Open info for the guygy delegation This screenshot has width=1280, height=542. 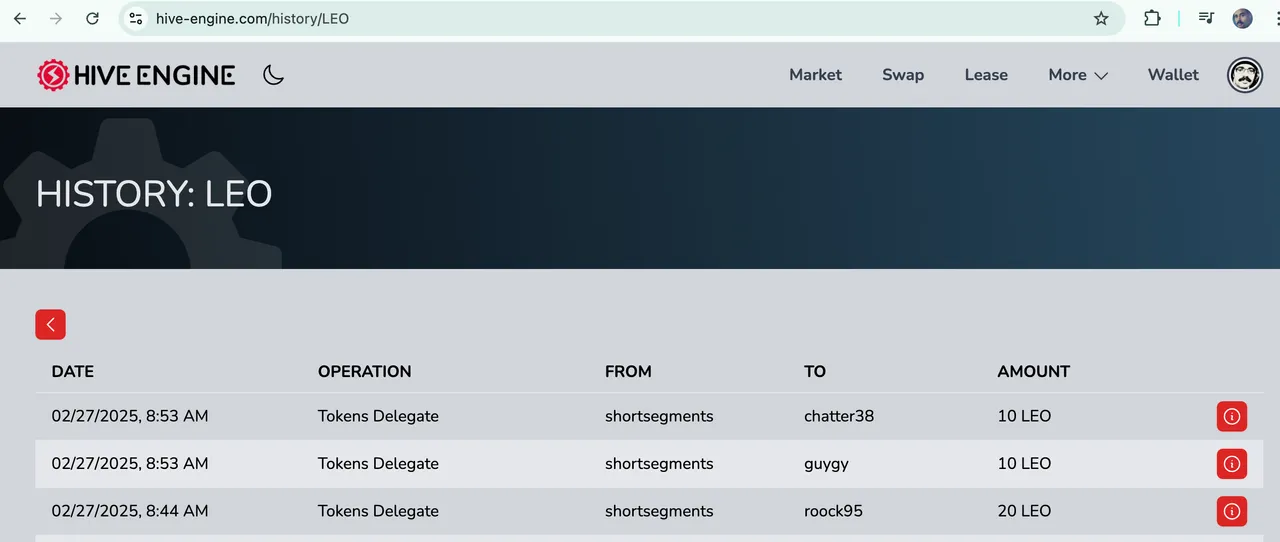[1232, 464]
